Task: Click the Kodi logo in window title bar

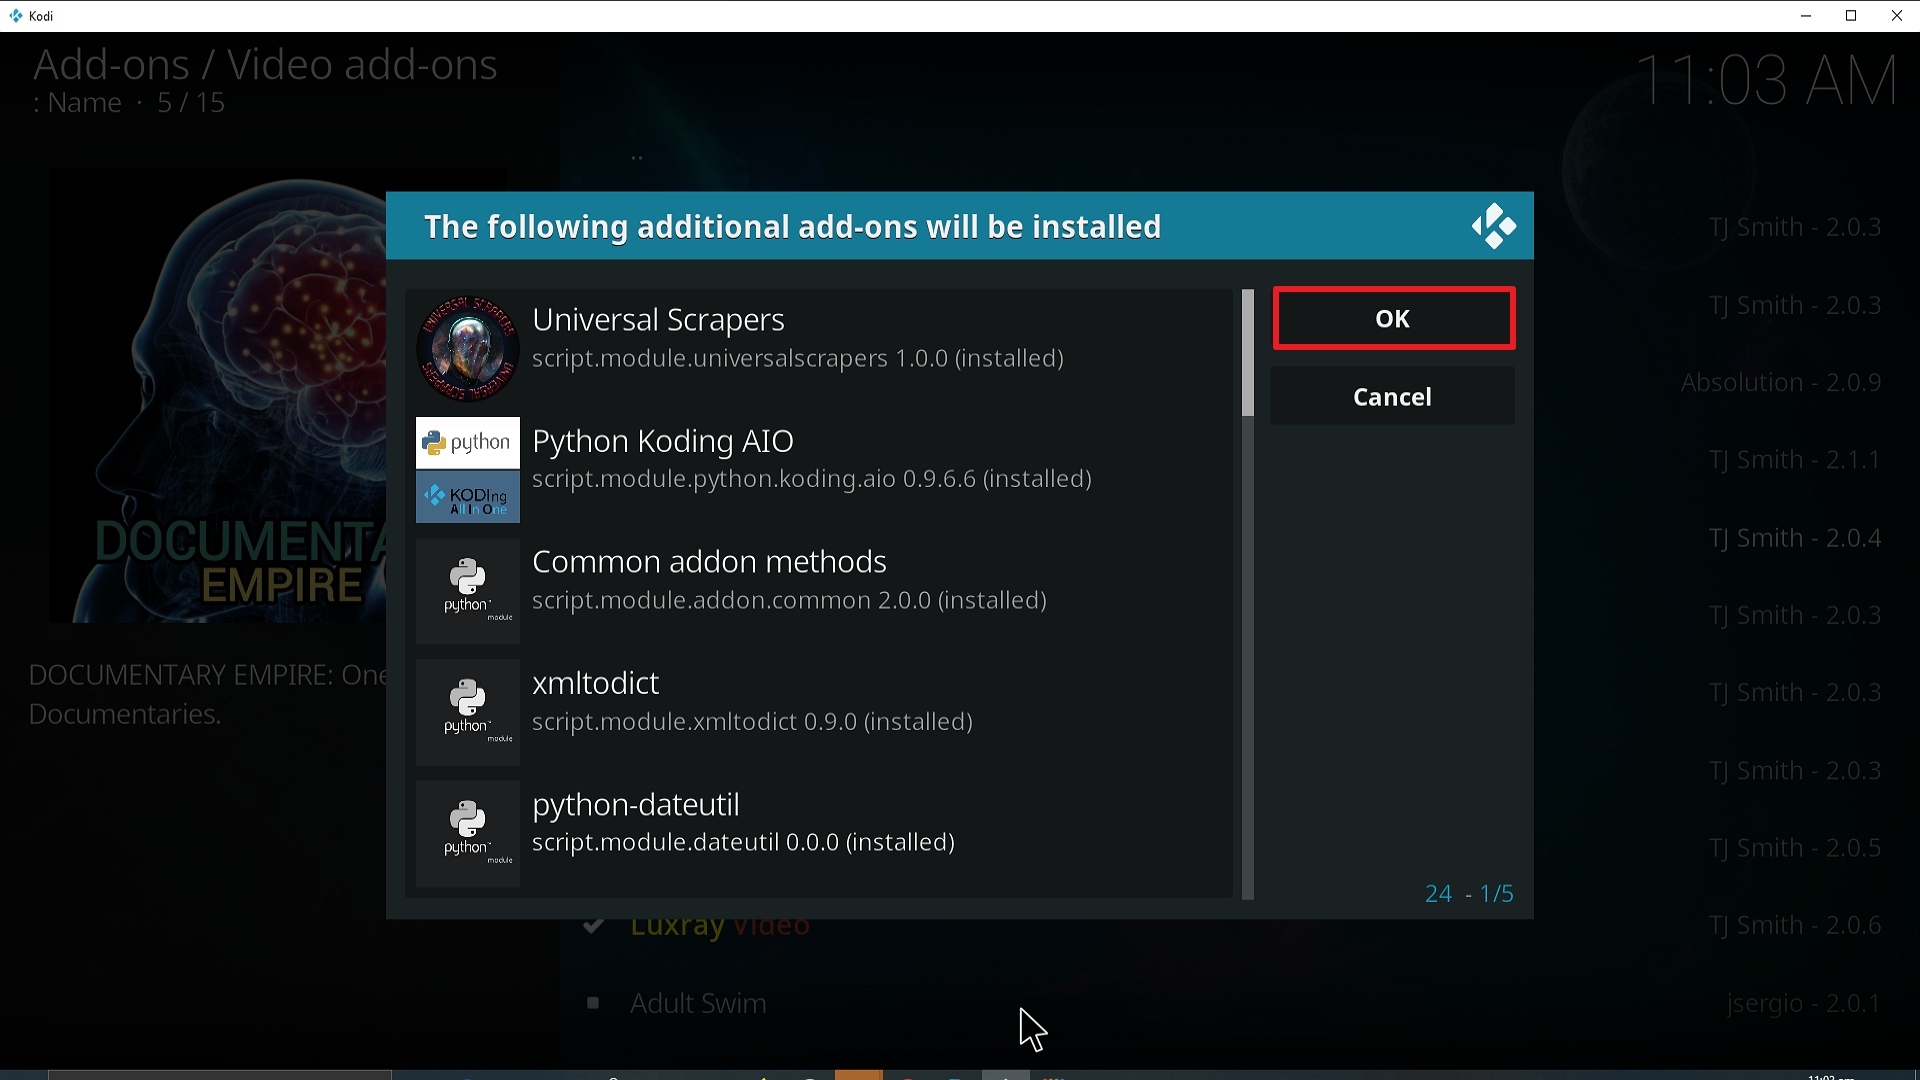Action: 16,16
